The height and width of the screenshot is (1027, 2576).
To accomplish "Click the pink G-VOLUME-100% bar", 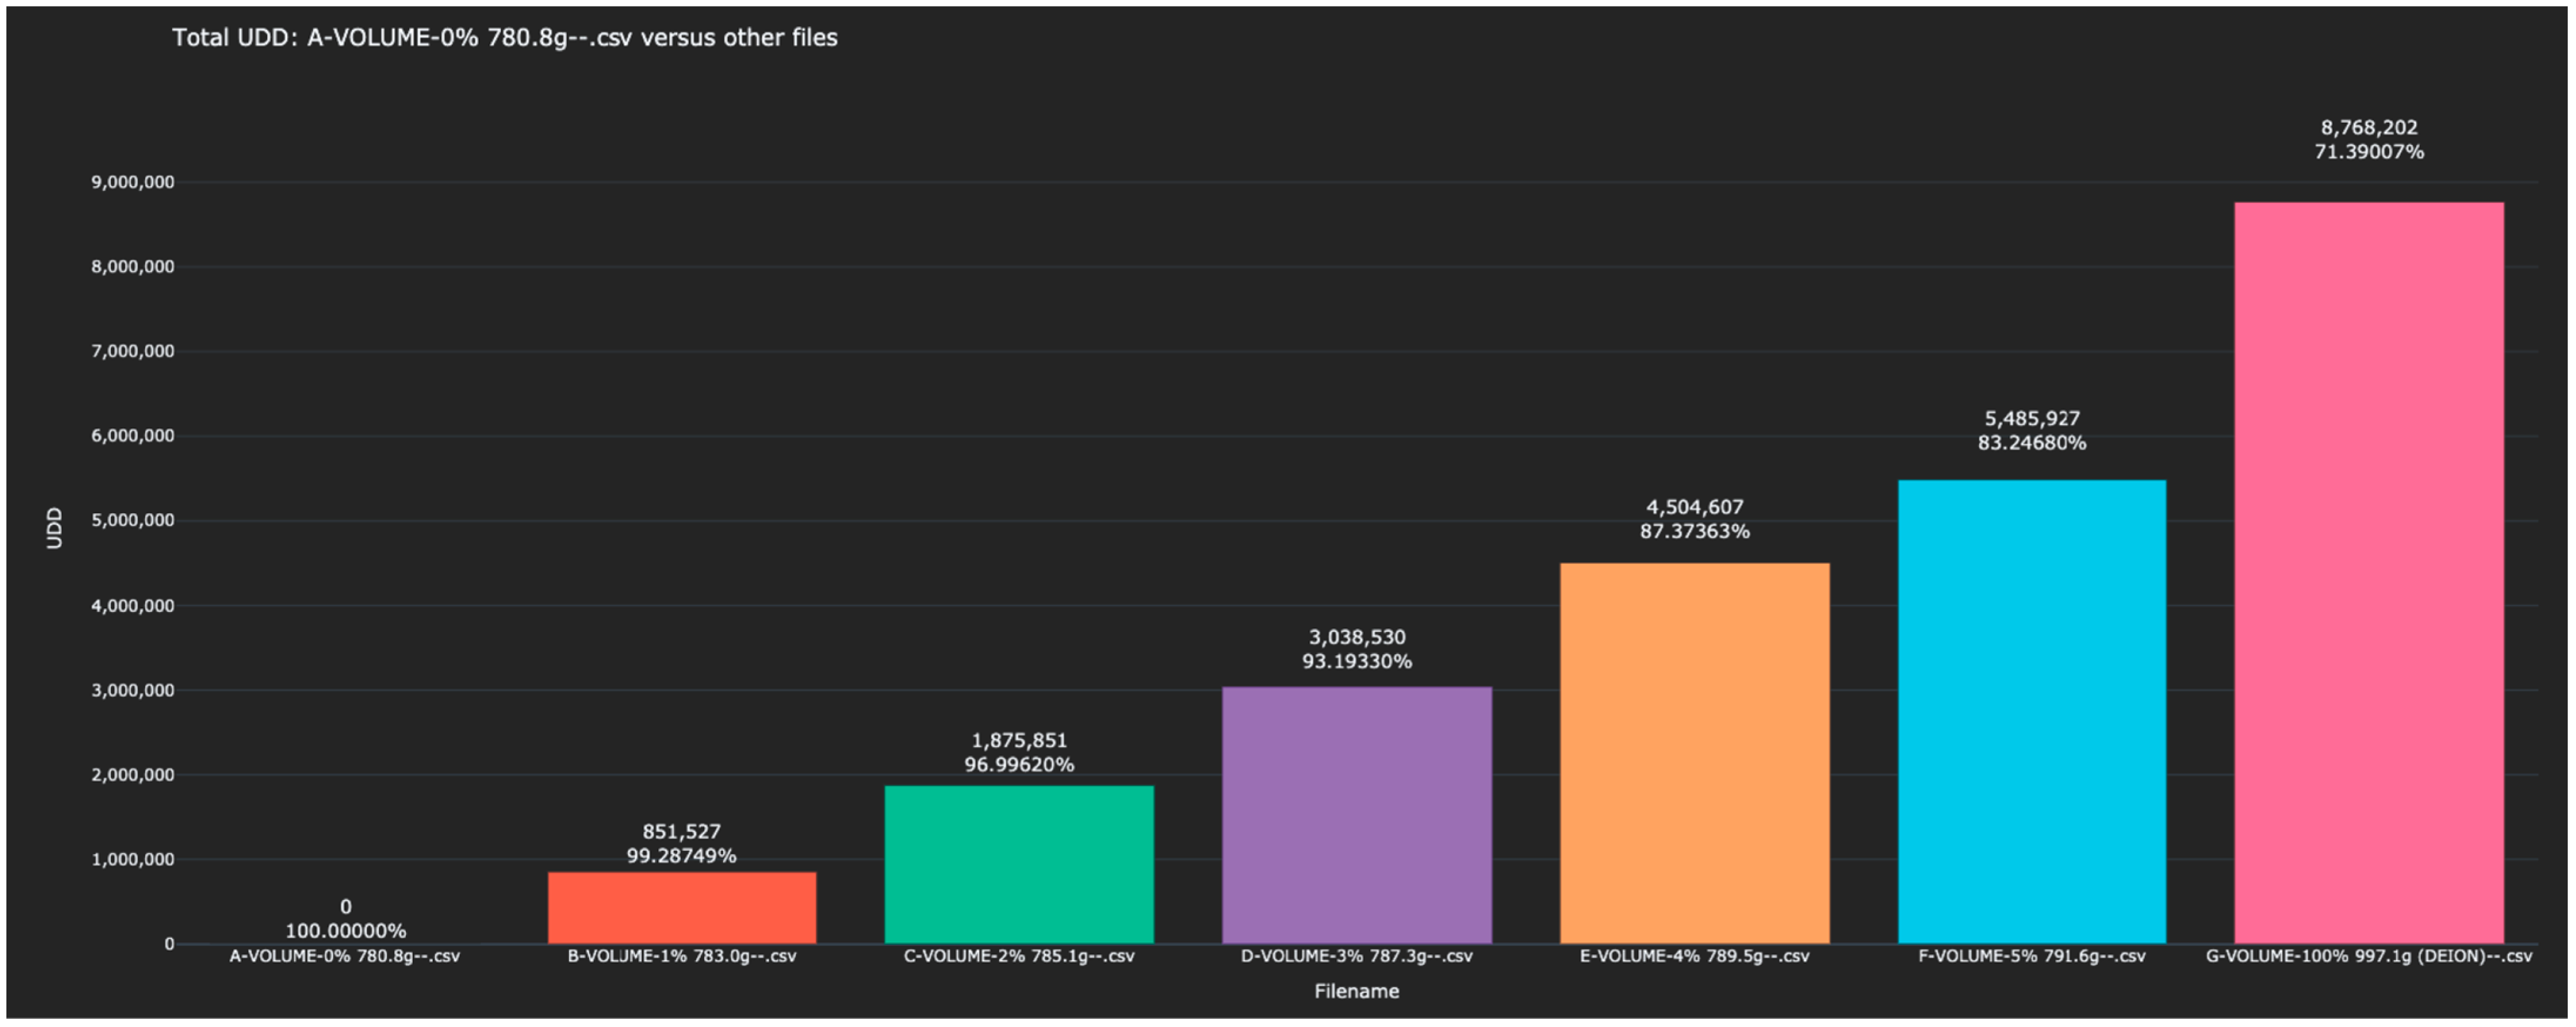I will coord(2368,572).
